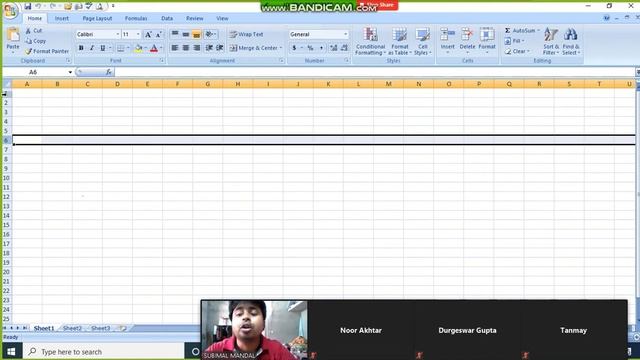
Task: Increase decimal places
Action: (333, 48)
